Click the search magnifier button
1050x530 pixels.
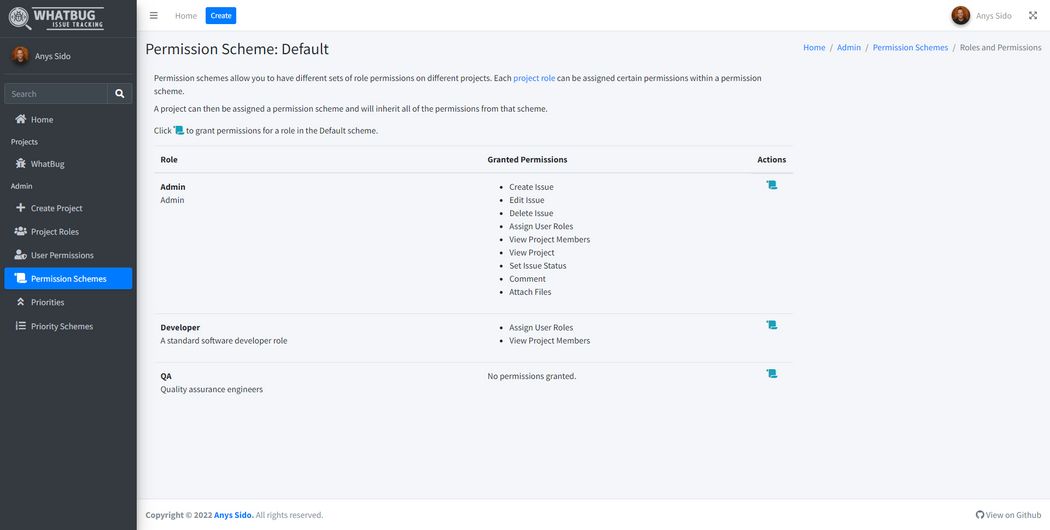[120, 94]
